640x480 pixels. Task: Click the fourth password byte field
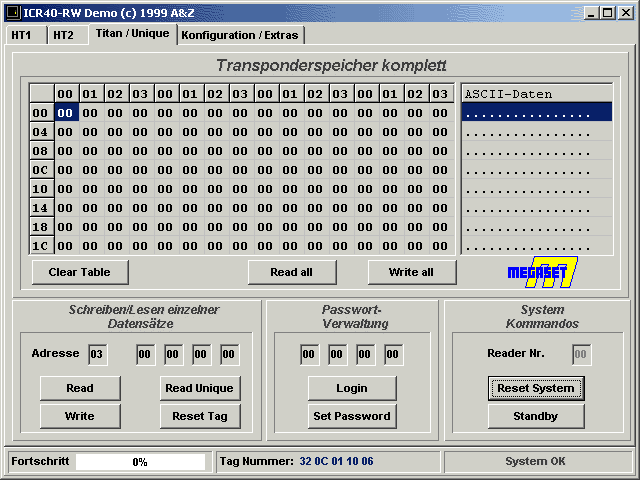[394, 354]
